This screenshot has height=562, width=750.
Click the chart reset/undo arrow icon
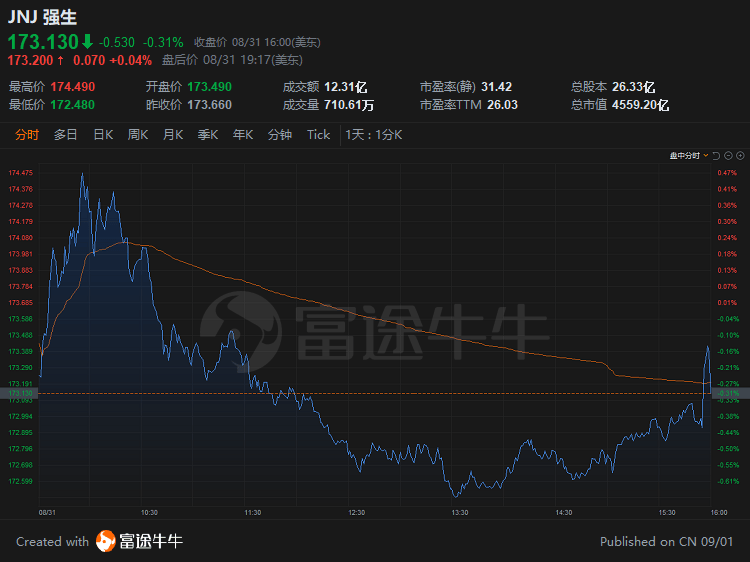coord(716,155)
